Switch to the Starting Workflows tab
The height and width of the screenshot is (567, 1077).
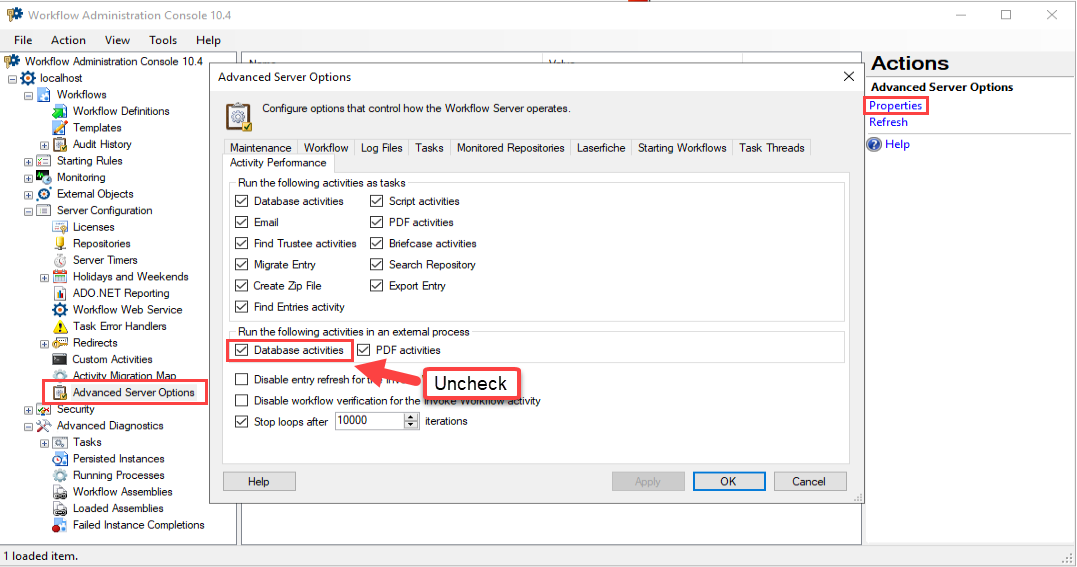point(682,148)
